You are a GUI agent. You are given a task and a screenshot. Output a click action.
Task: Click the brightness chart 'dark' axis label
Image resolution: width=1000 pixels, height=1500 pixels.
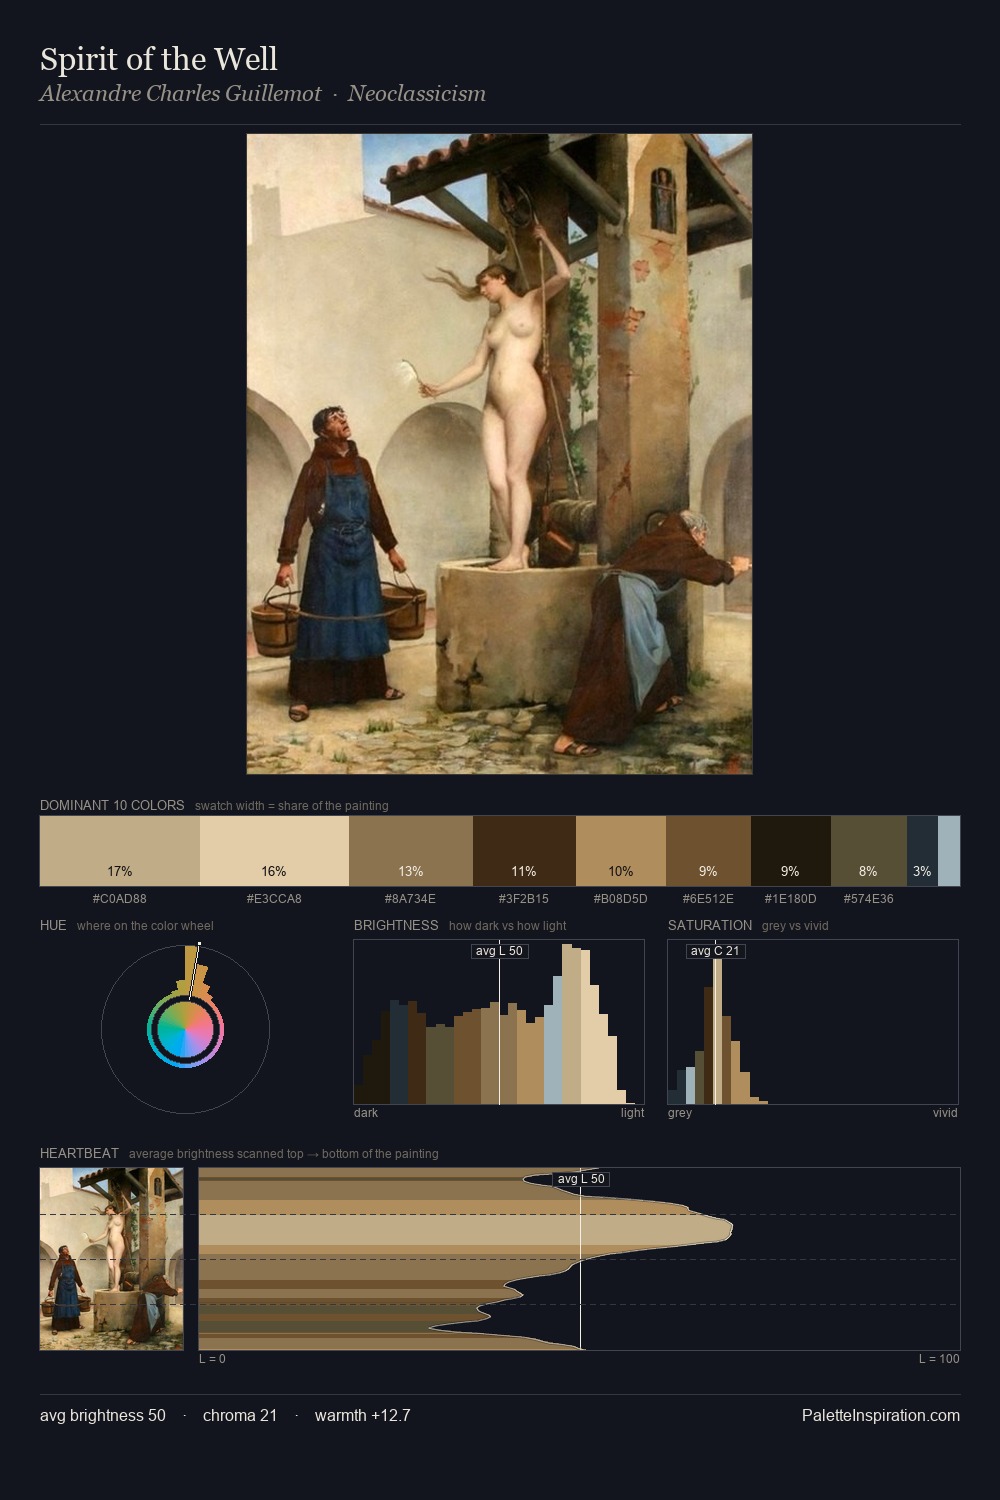(x=366, y=1113)
